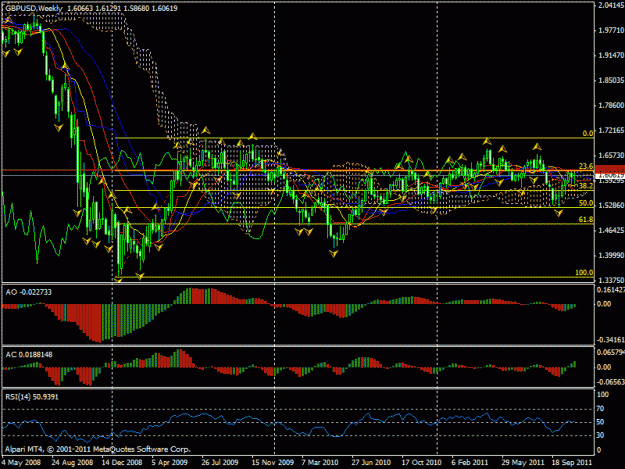
Task: Click the 24 Aug 2008 date label
Action: click(72, 463)
